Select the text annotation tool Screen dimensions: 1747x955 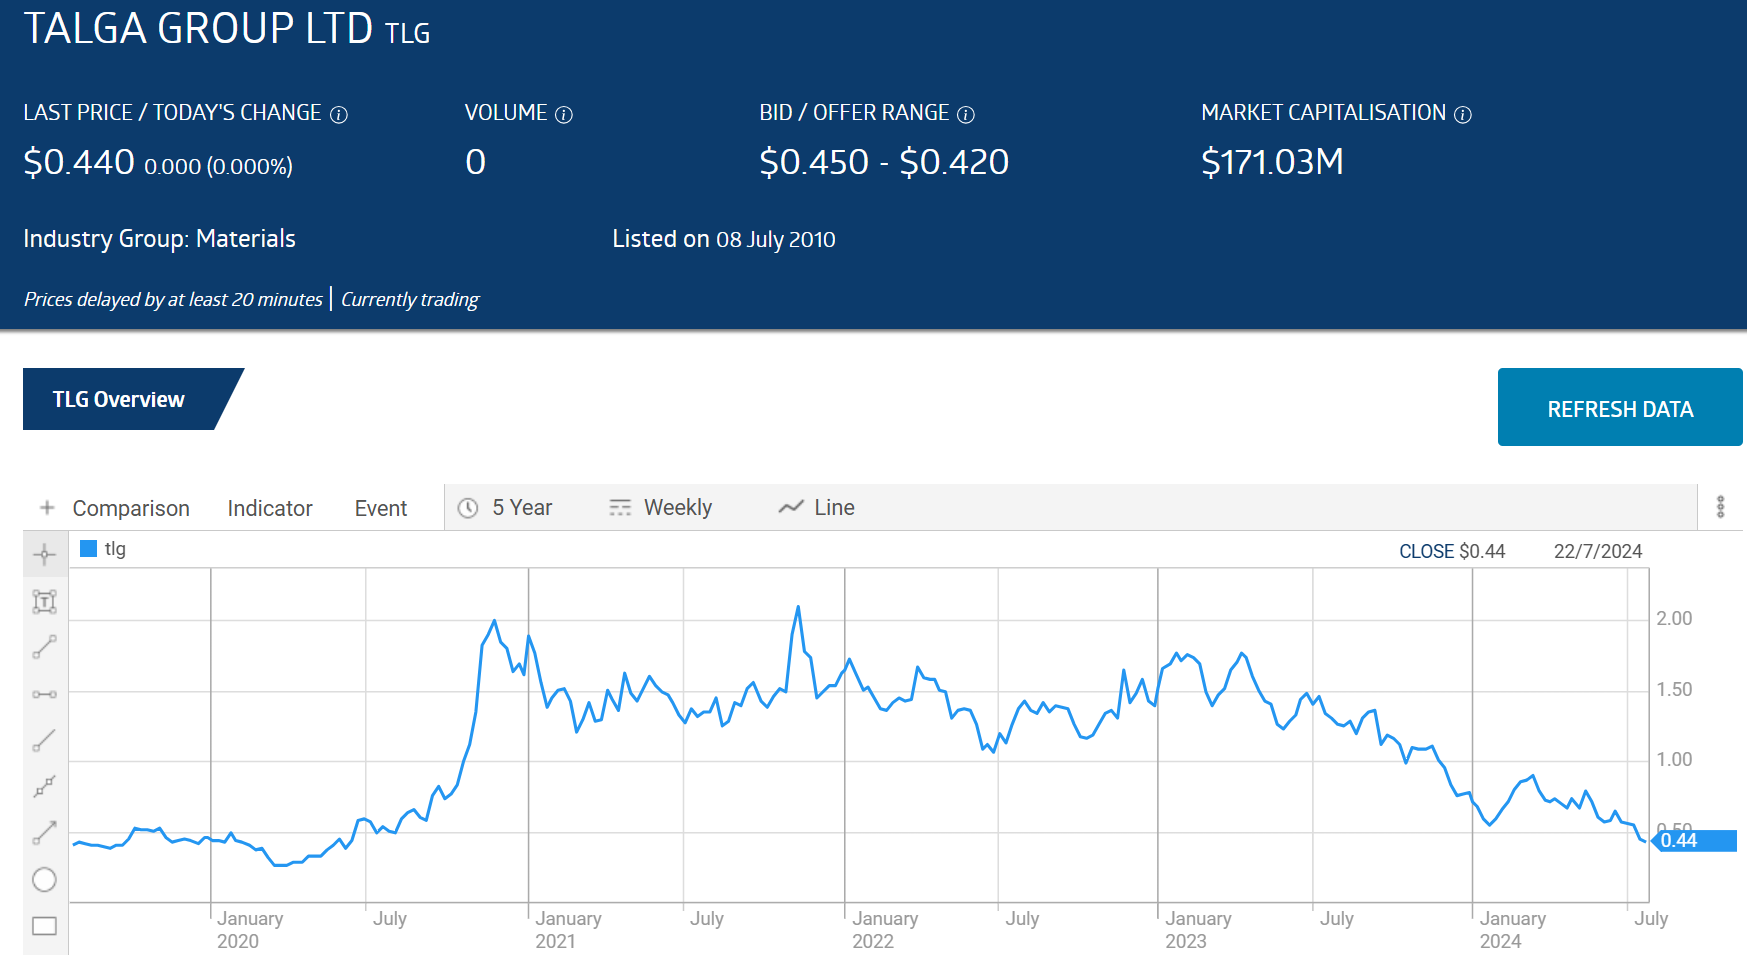pos(44,601)
